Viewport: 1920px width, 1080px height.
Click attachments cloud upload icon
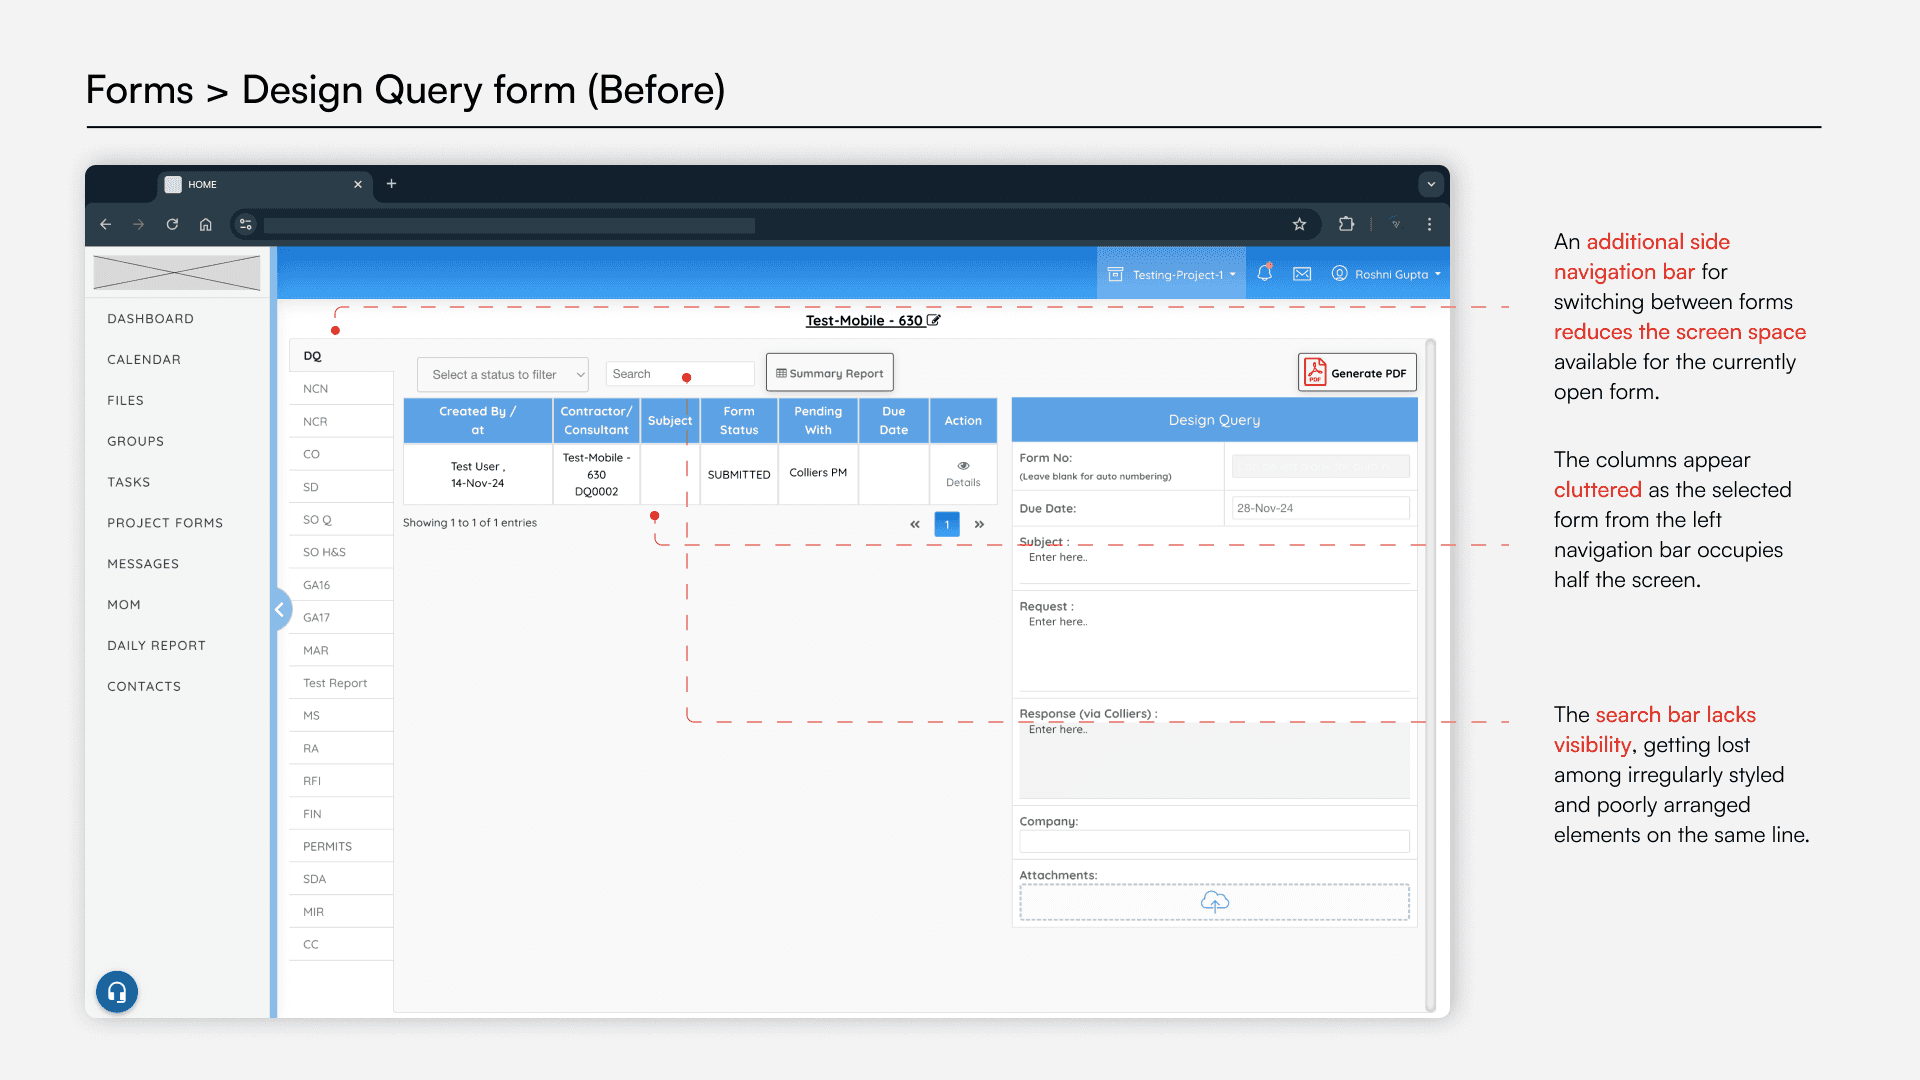pyautogui.click(x=1215, y=902)
